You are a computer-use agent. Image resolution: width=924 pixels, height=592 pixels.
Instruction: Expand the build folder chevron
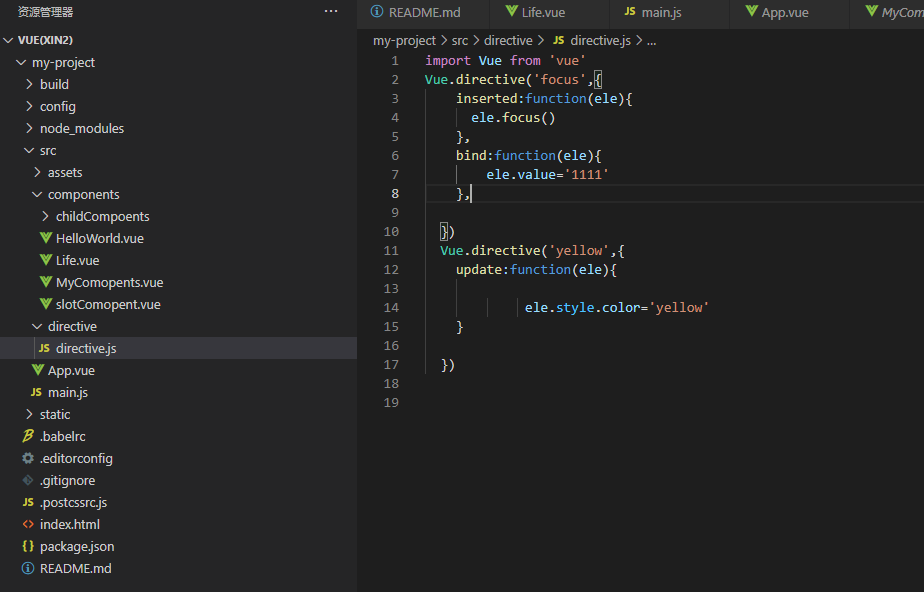click(x=29, y=84)
